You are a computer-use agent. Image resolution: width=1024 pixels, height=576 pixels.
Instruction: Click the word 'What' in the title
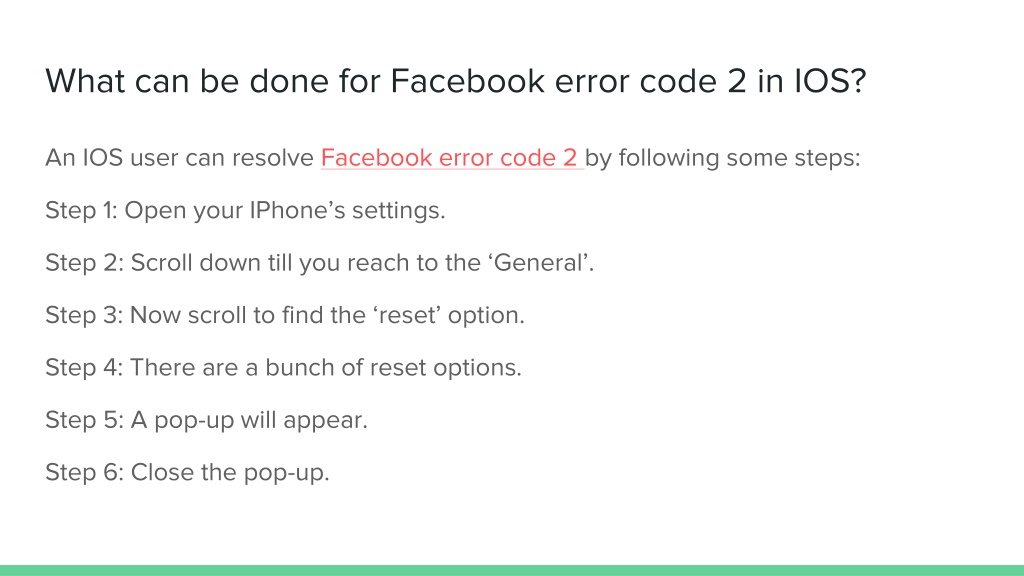[85, 82]
